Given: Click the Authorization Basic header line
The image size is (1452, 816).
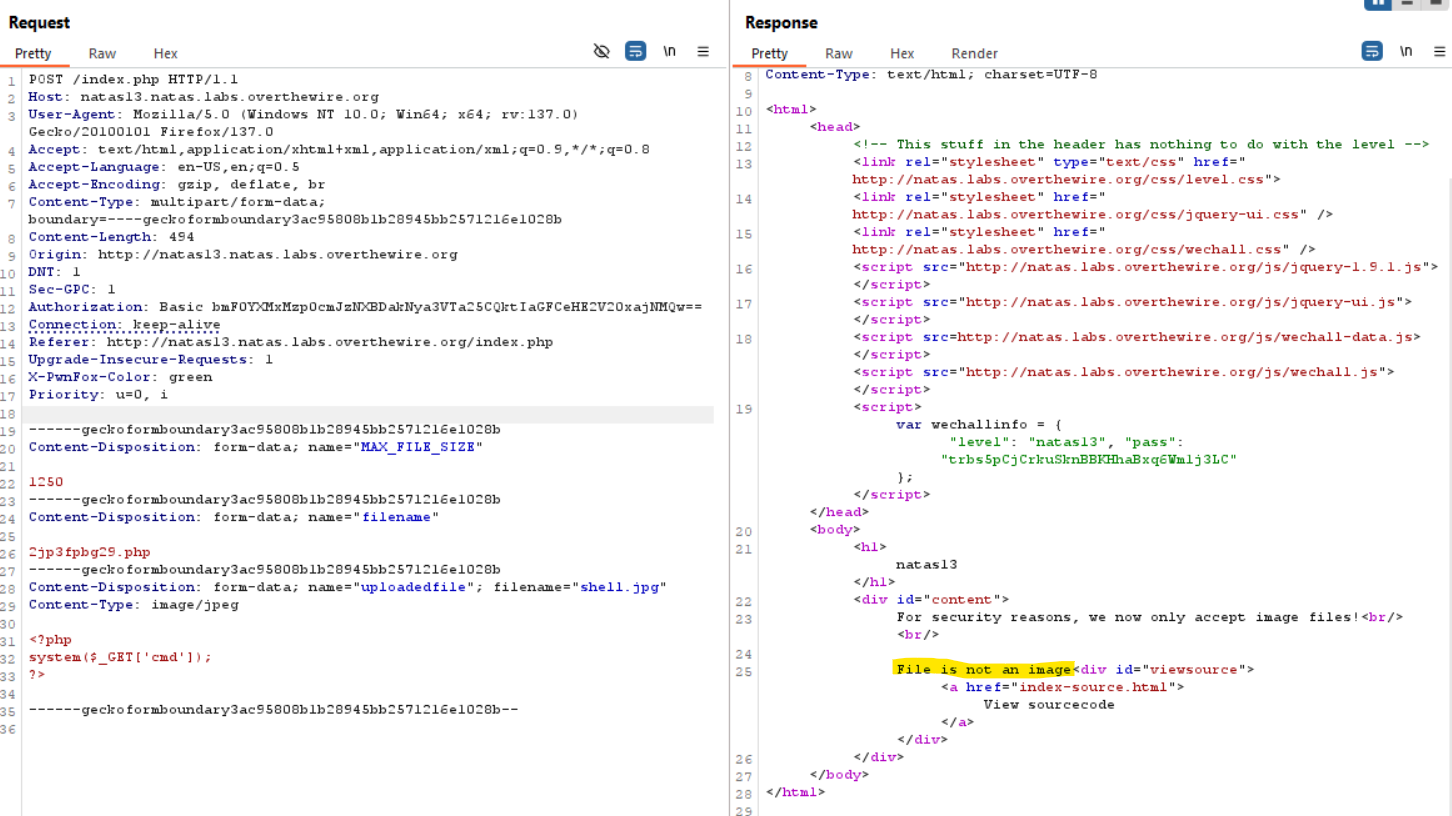Looking at the screenshot, I should click(x=365, y=307).
